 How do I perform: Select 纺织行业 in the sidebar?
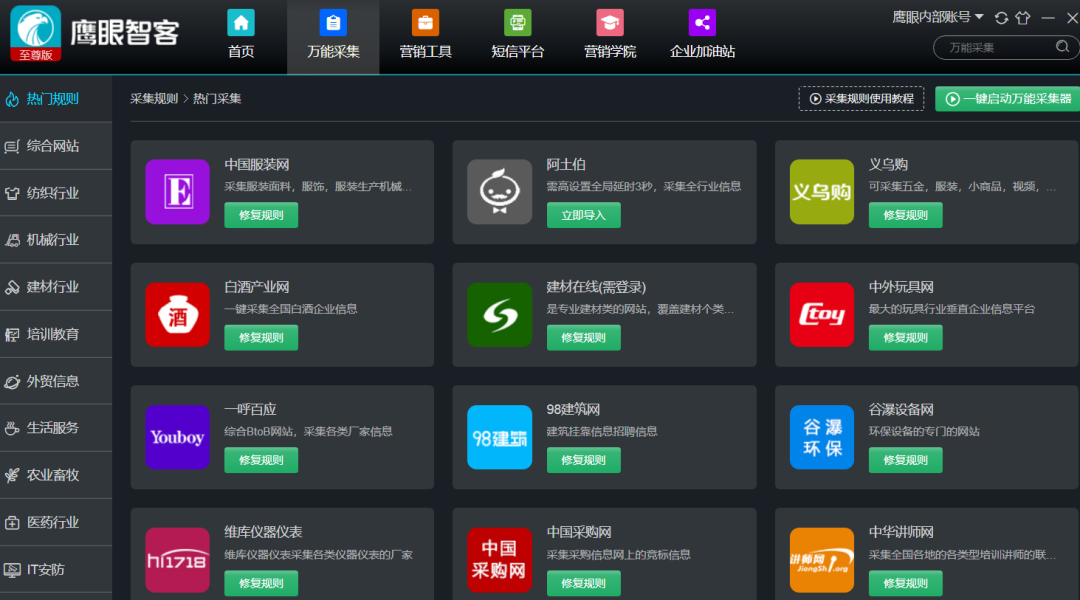coord(56,193)
